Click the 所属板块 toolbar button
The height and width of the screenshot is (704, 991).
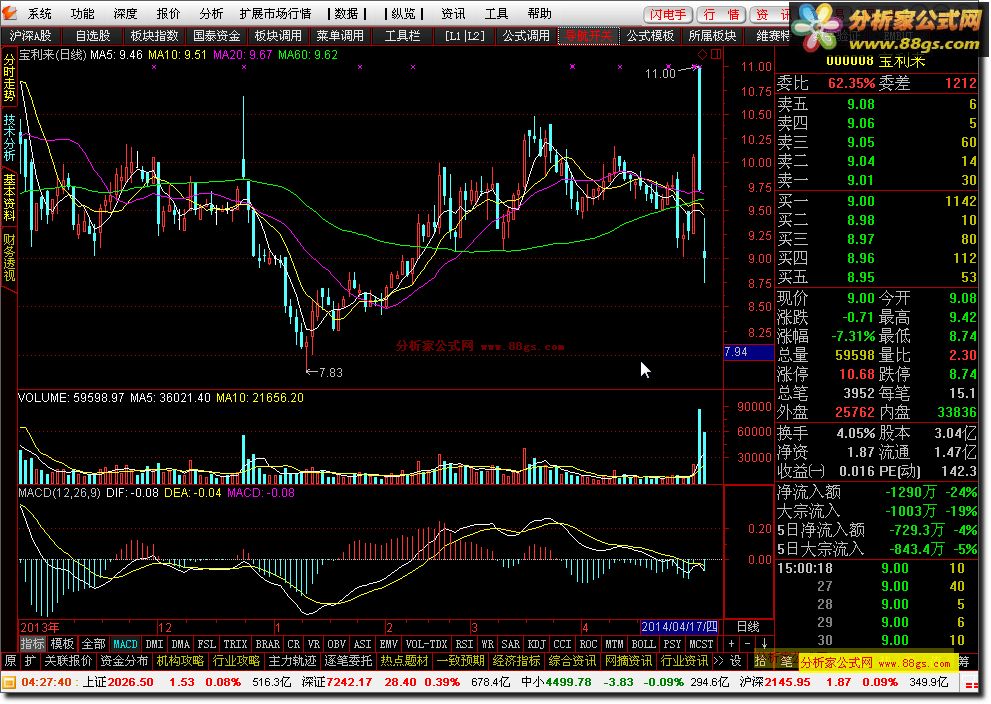[712, 36]
